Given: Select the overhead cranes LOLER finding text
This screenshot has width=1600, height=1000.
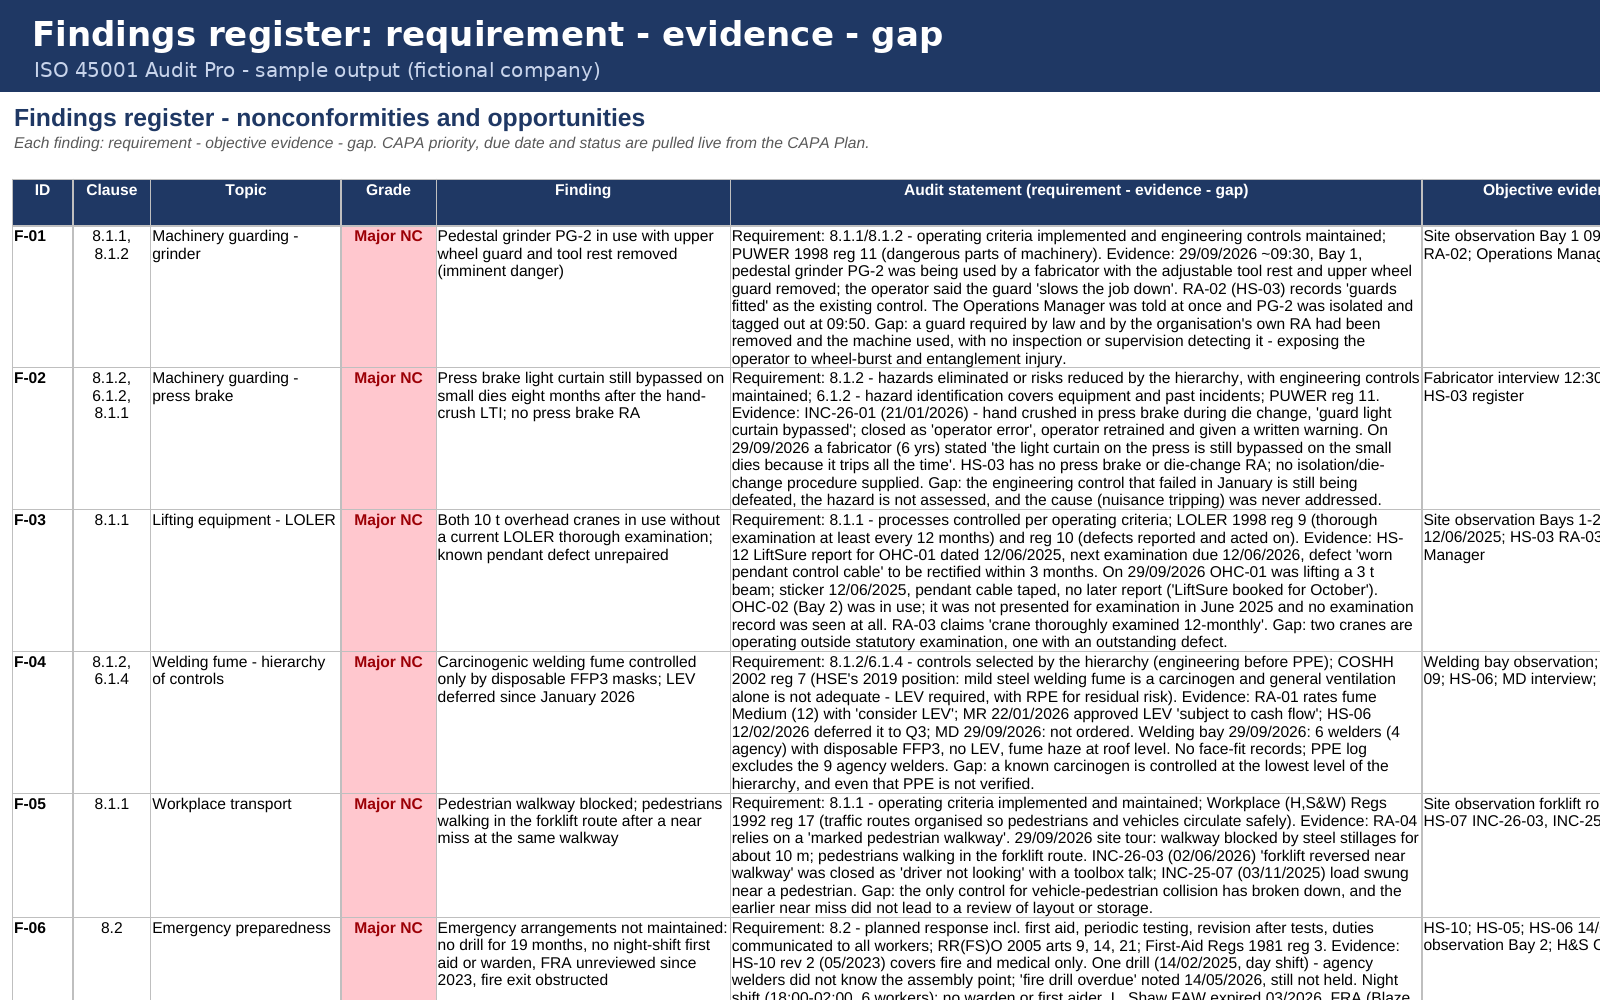Looking at the screenshot, I should click(x=583, y=581).
